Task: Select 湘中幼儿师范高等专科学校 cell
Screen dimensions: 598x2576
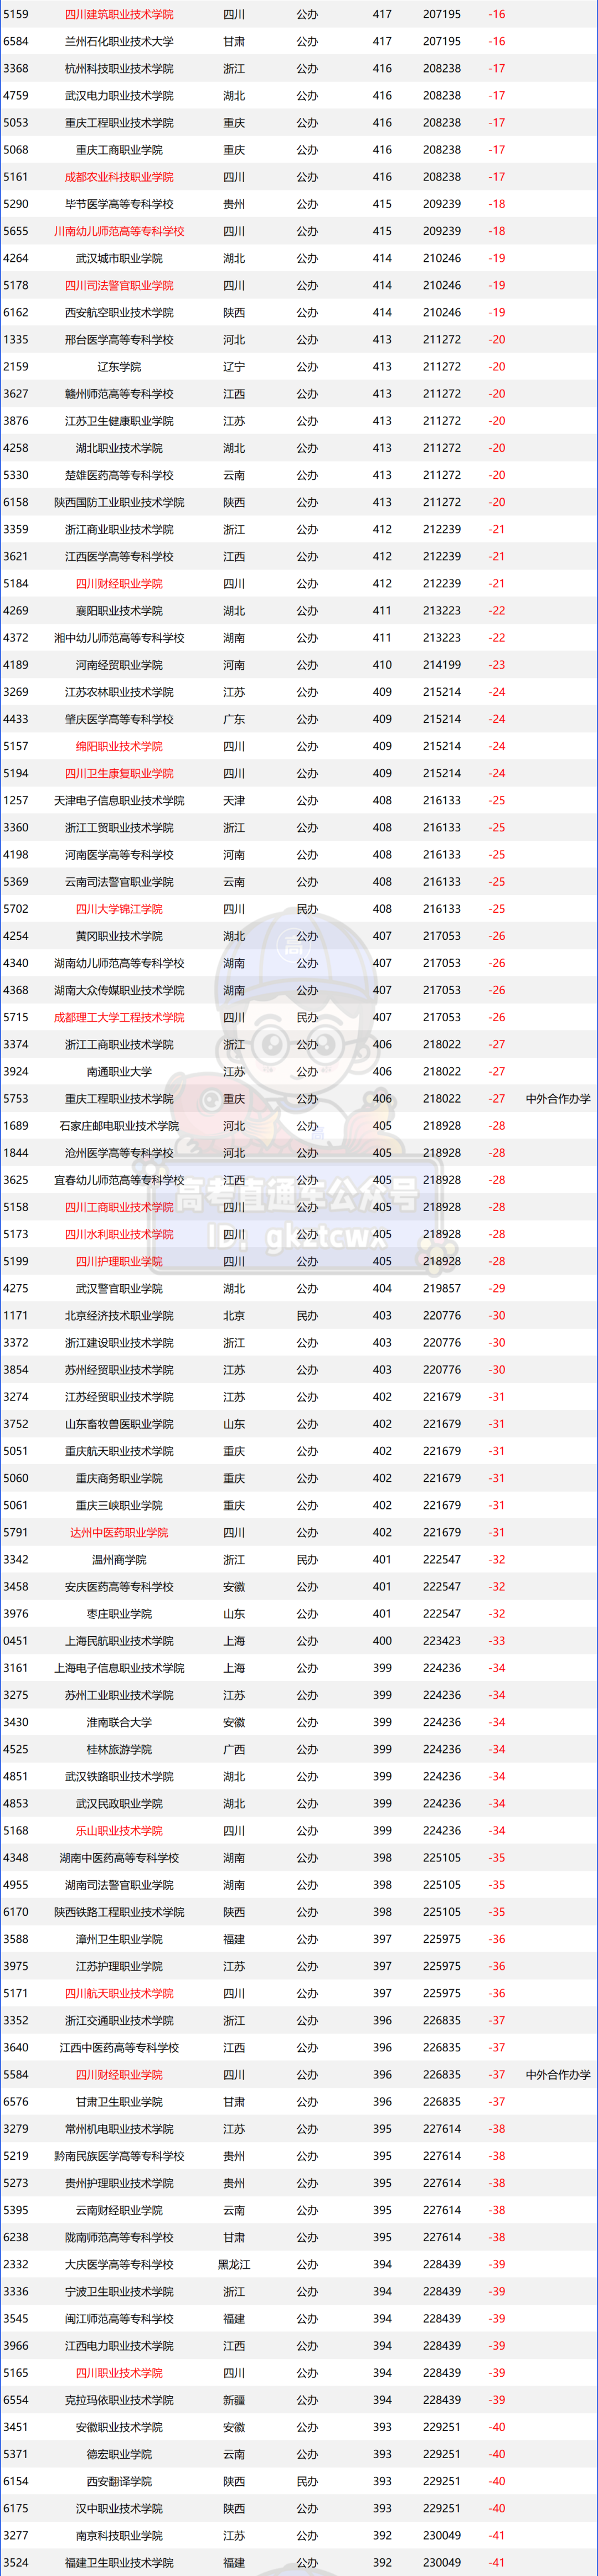Action: [x=119, y=638]
